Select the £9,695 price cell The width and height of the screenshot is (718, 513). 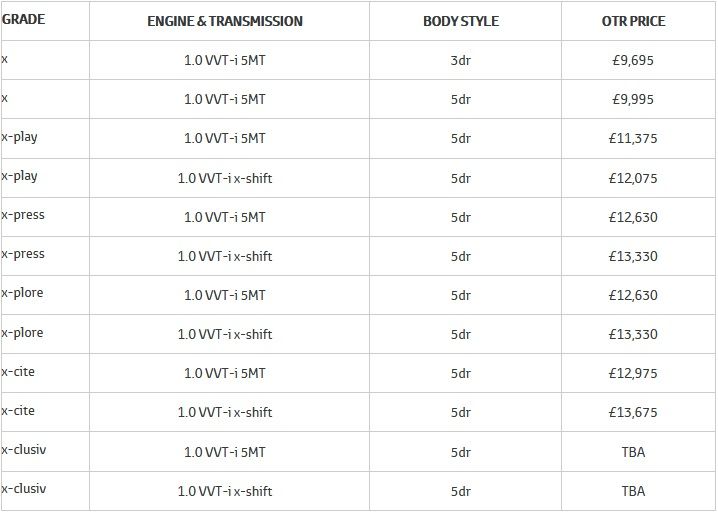tap(632, 60)
